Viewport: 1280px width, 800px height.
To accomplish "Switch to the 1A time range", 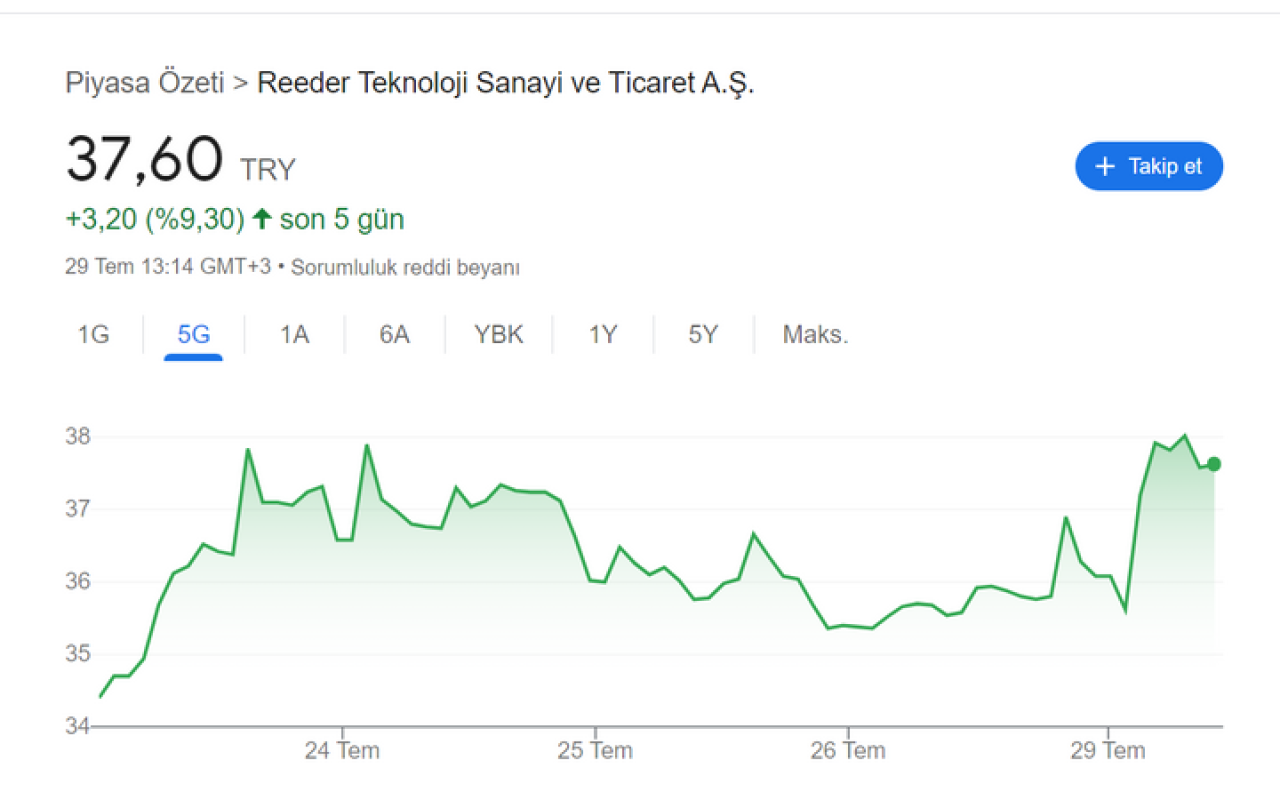I will pyautogui.click(x=294, y=335).
